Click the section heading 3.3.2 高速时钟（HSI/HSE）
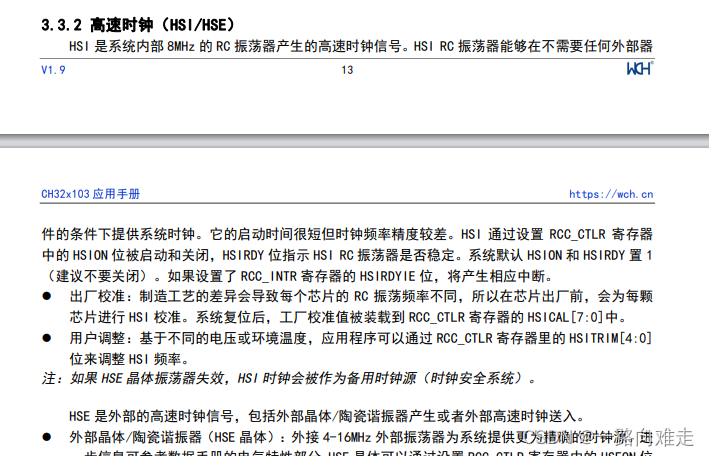 pos(138,25)
